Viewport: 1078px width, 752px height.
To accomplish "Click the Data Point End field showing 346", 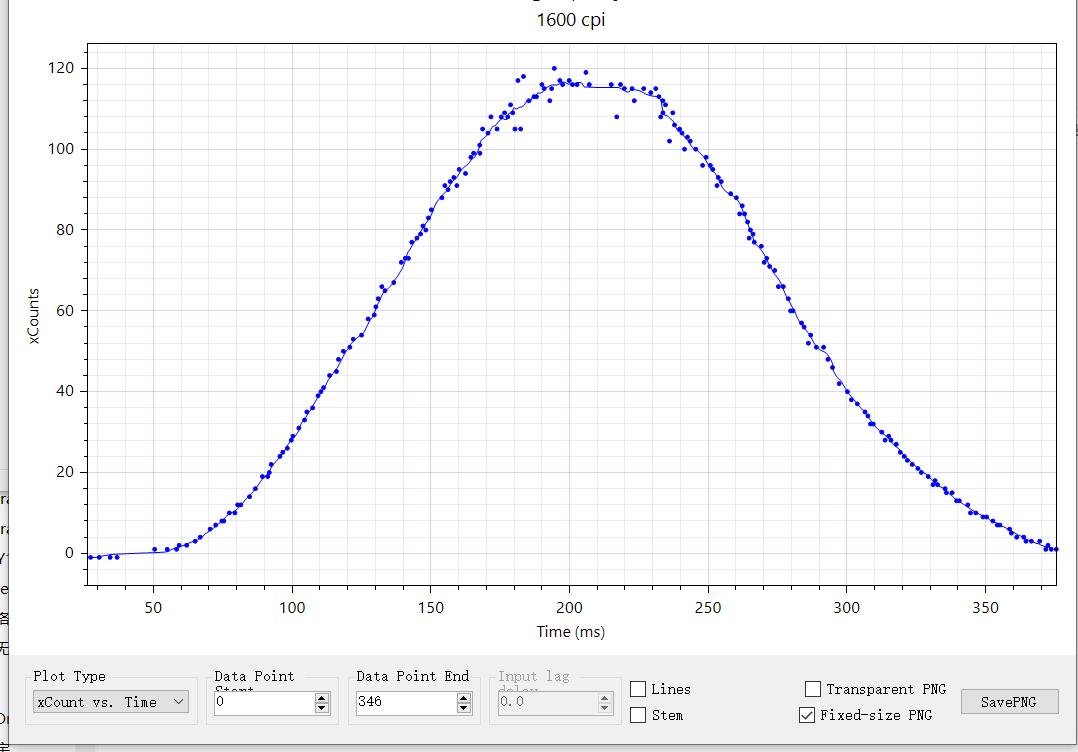I will pyautogui.click(x=406, y=703).
